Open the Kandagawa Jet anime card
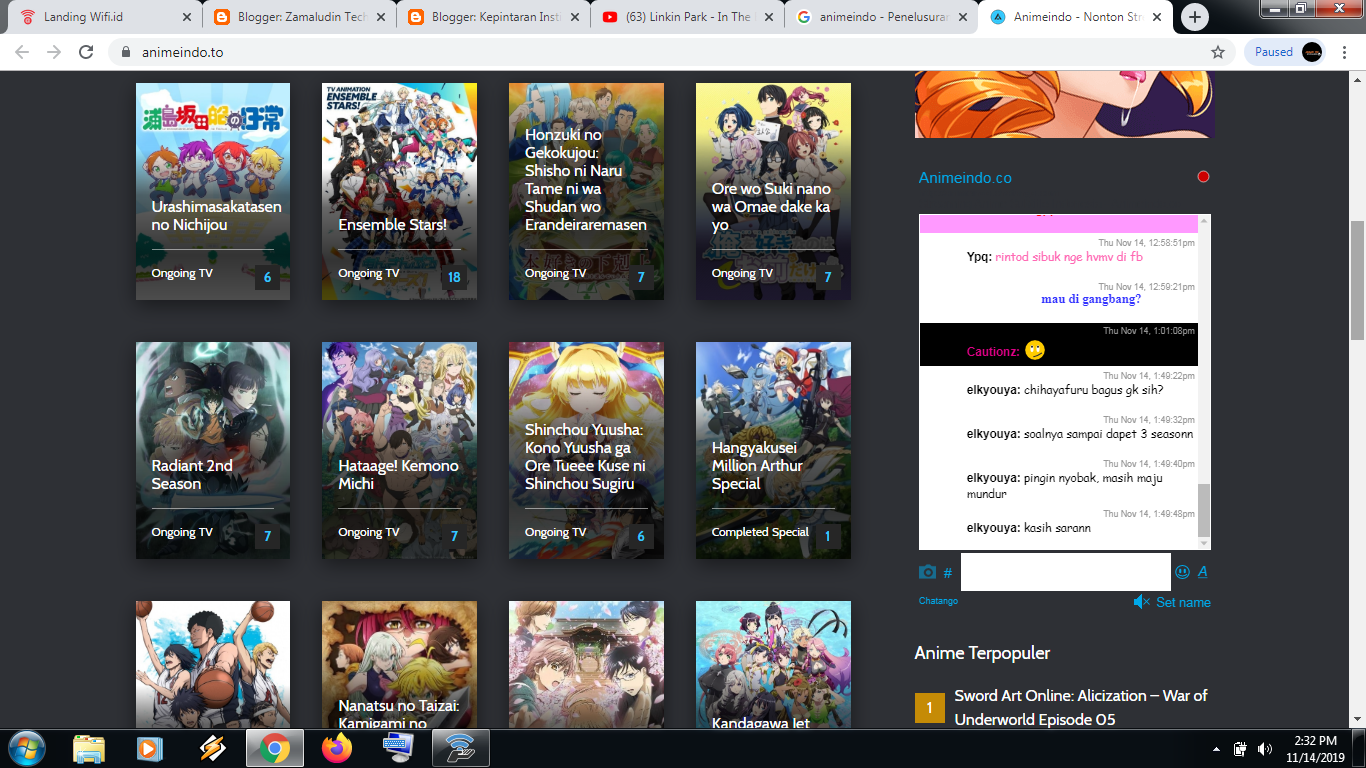This screenshot has height=768, width=1366. pyautogui.click(x=773, y=664)
